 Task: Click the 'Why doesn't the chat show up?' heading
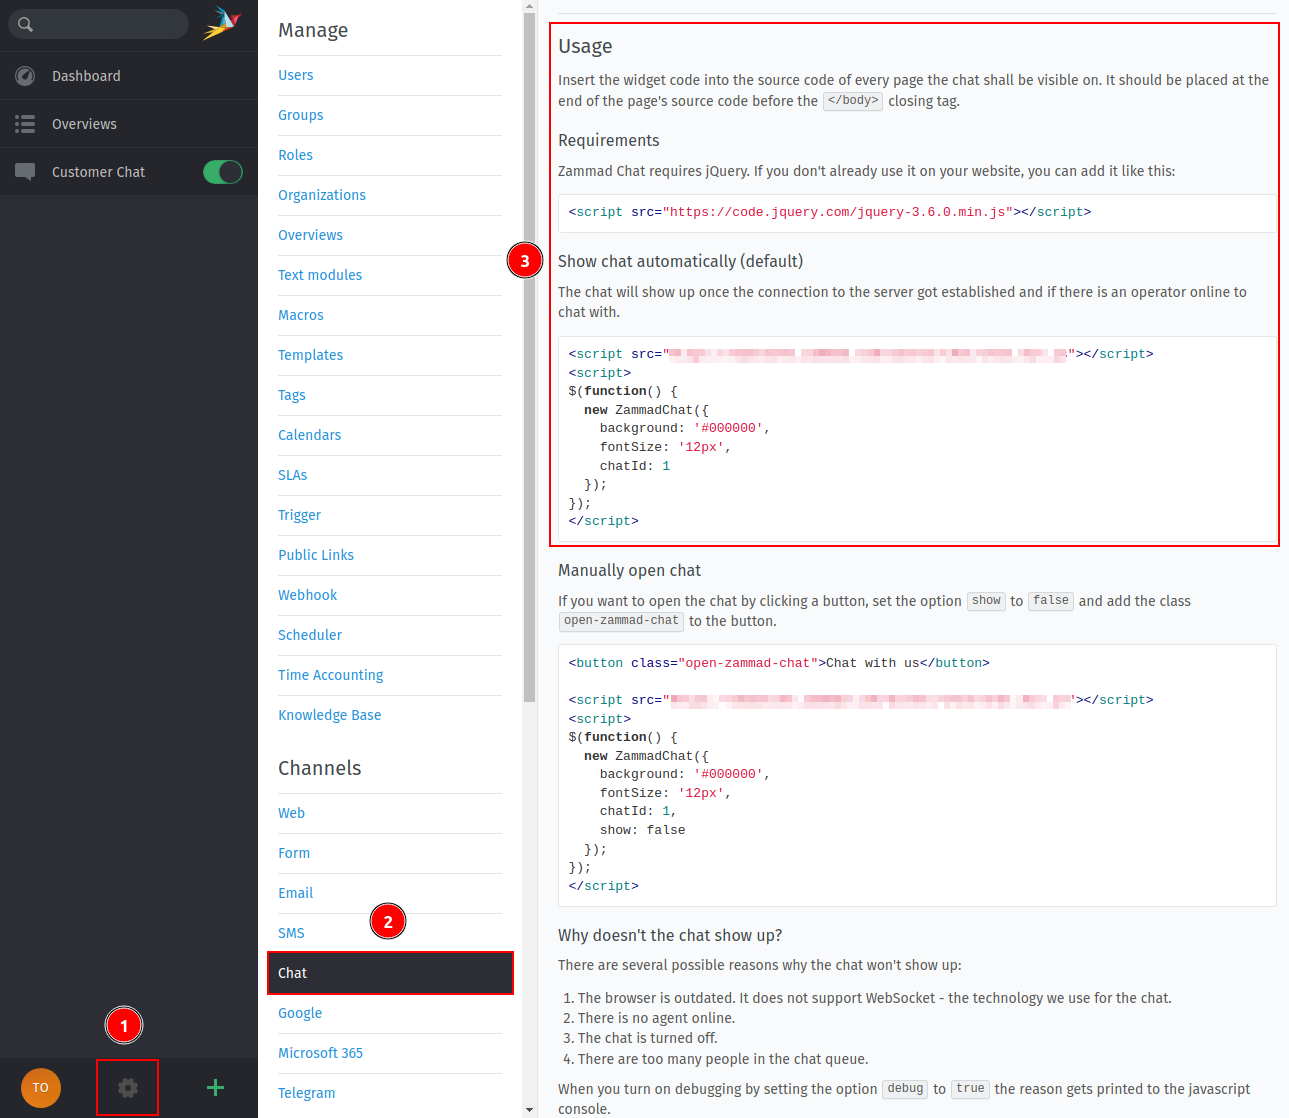coord(670,935)
